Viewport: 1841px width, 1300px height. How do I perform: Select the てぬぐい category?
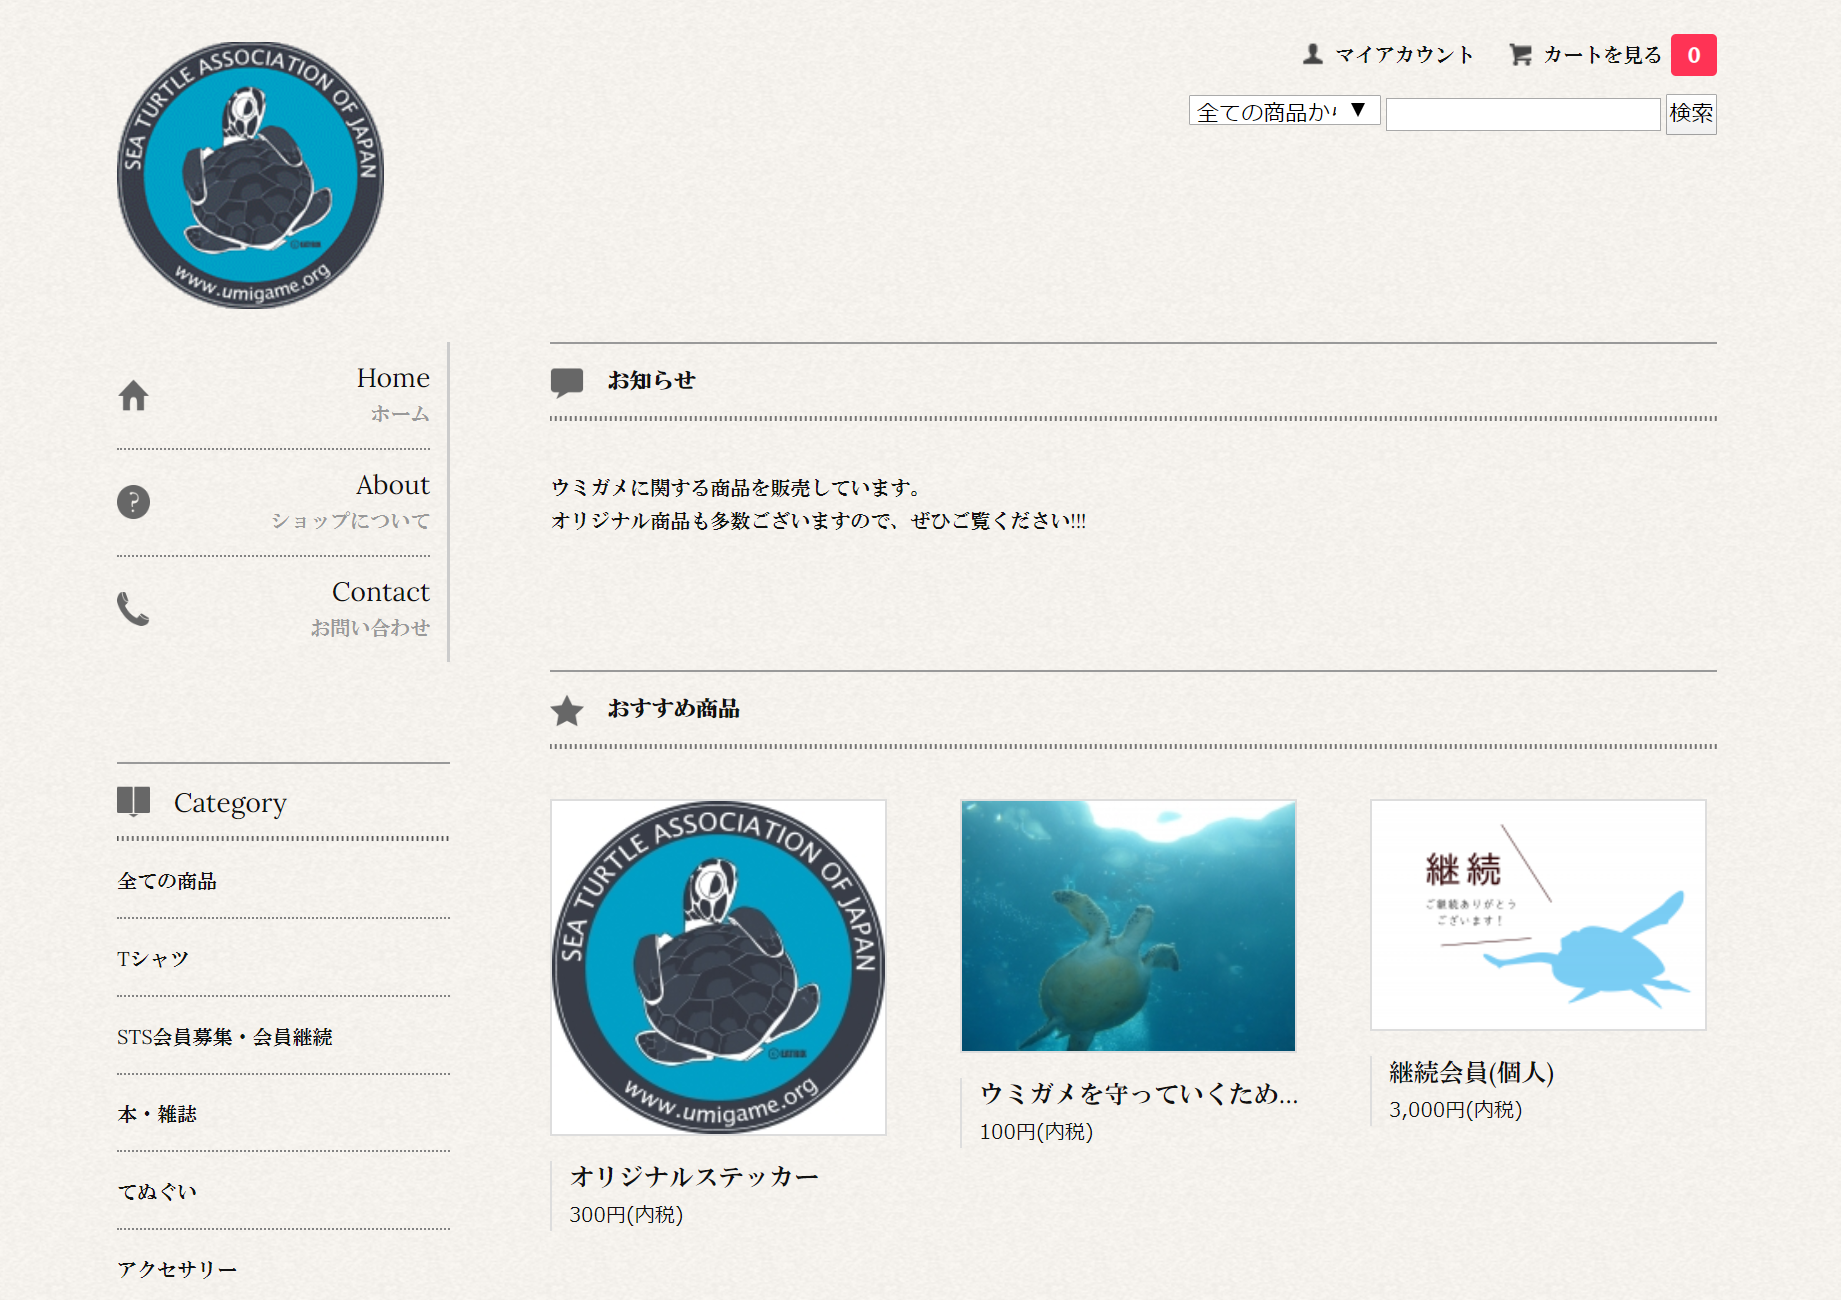(x=157, y=1192)
